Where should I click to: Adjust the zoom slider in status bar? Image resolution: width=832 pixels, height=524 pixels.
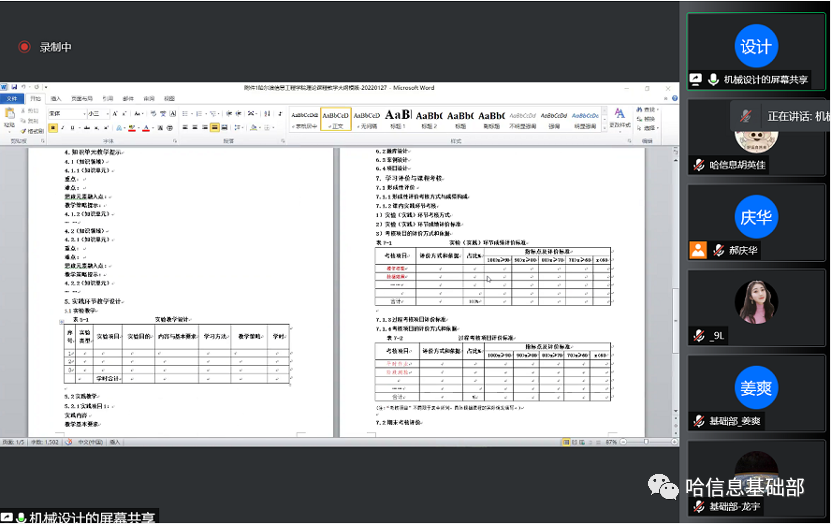[x=638, y=441]
